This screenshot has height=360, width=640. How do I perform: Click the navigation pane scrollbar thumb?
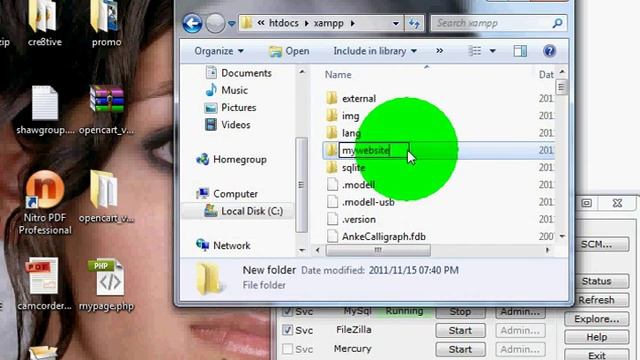click(301, 185)
